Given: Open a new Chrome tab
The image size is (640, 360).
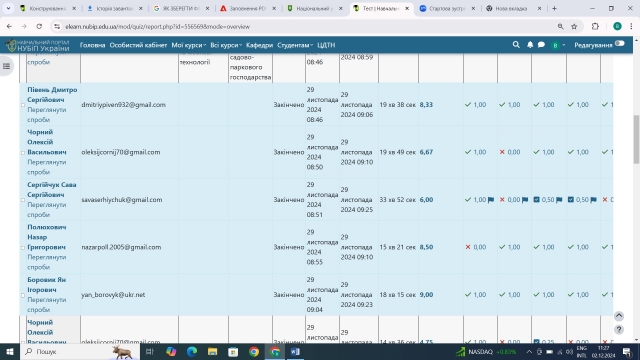Looking at the screenshot, I should point(554,8).
